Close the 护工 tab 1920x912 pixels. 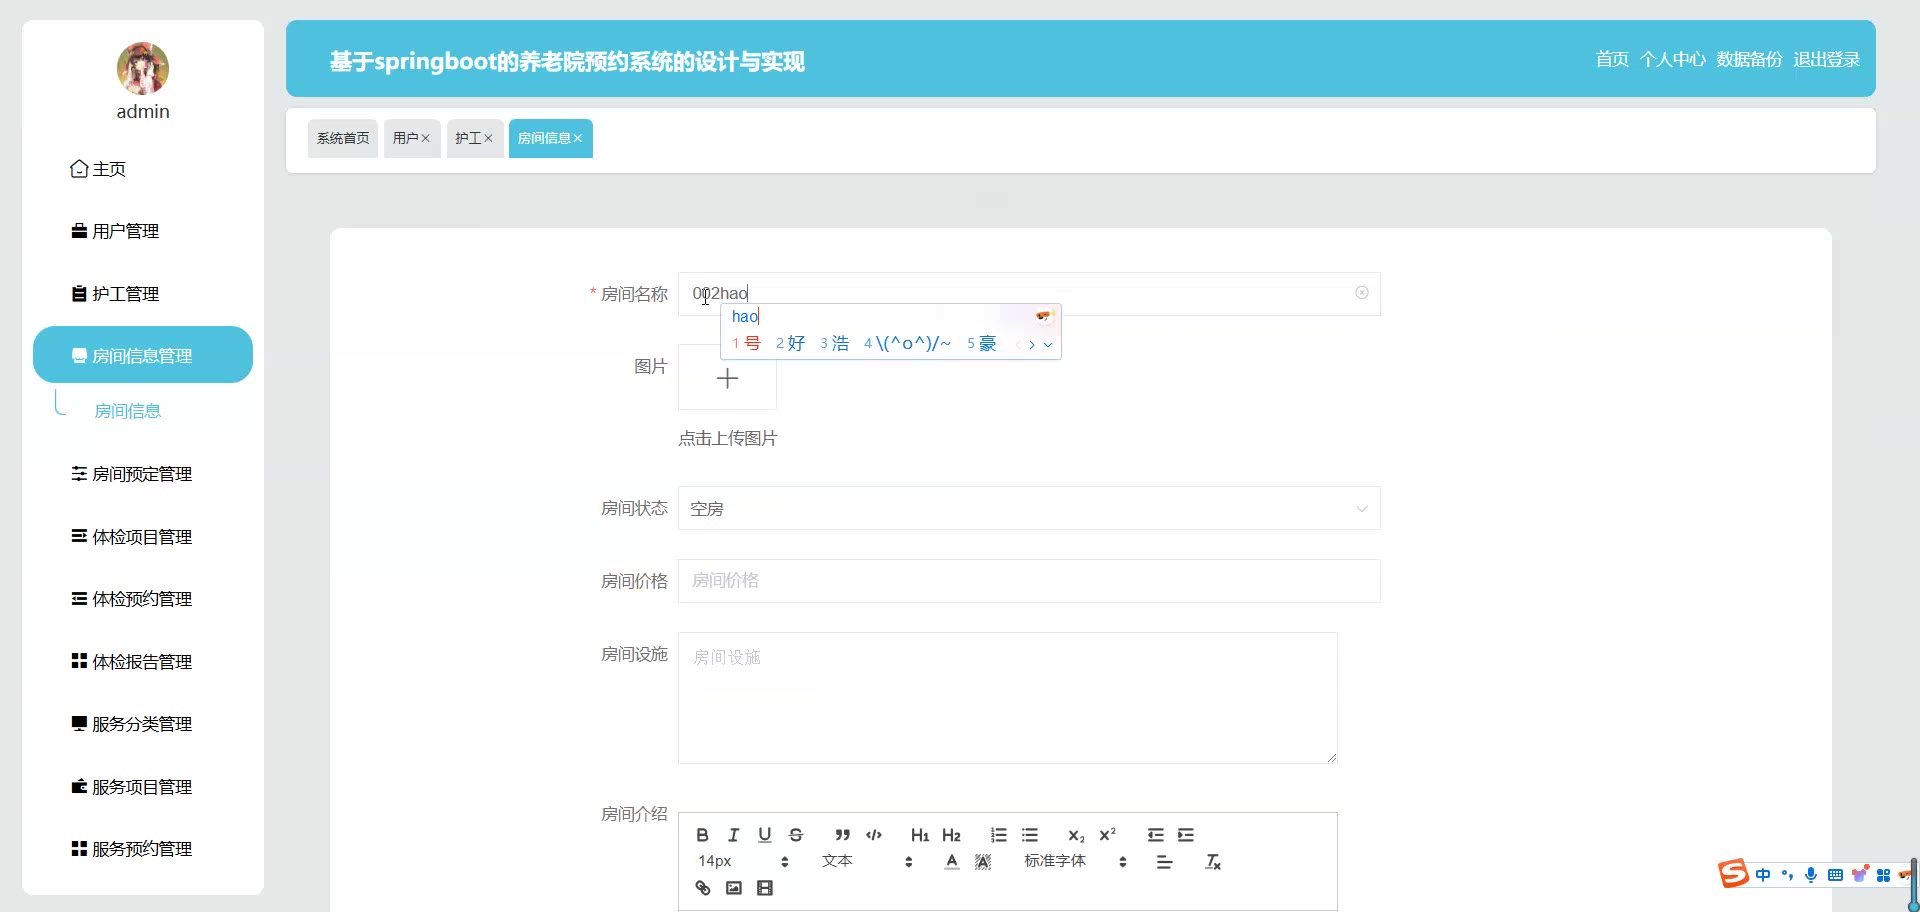[488, 138]
